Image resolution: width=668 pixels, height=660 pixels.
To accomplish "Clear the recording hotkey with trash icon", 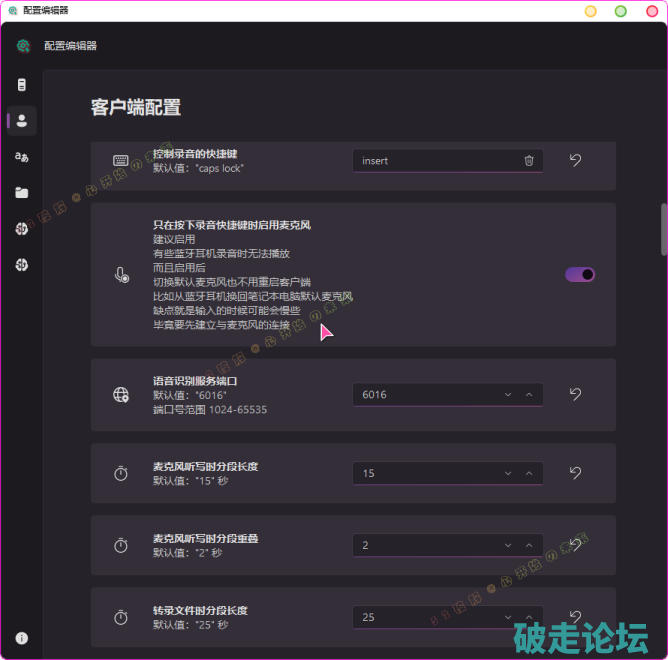I will pyautogui.click(x=529, y=161).
